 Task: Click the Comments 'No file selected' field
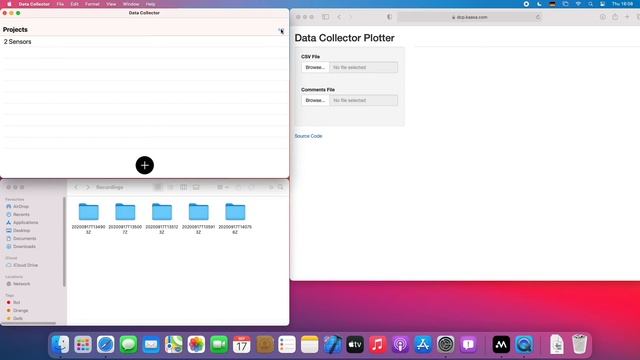pyautogui.click(x=364, y=100)
